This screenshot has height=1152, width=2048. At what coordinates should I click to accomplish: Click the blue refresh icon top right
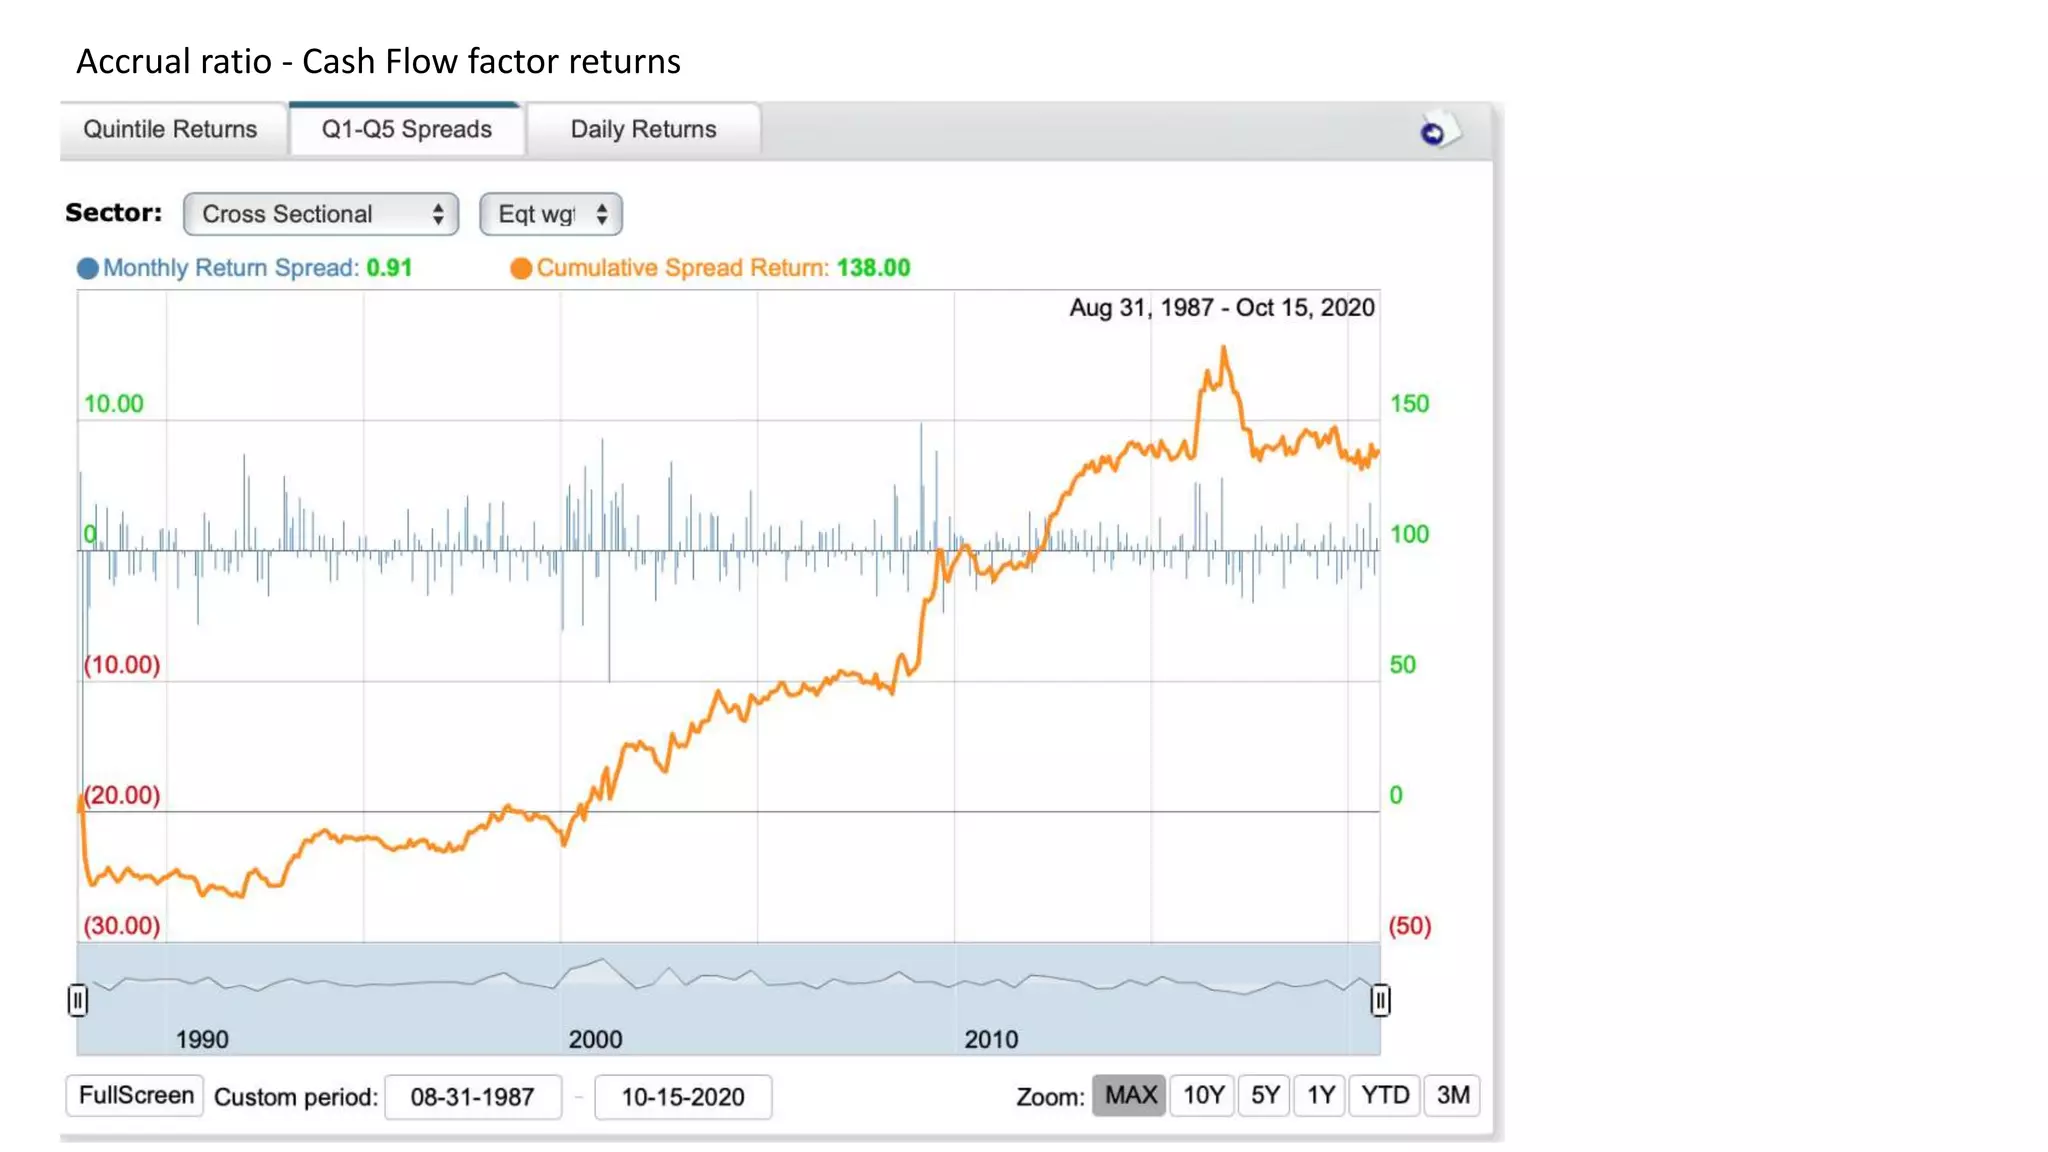coord(1434,132)
